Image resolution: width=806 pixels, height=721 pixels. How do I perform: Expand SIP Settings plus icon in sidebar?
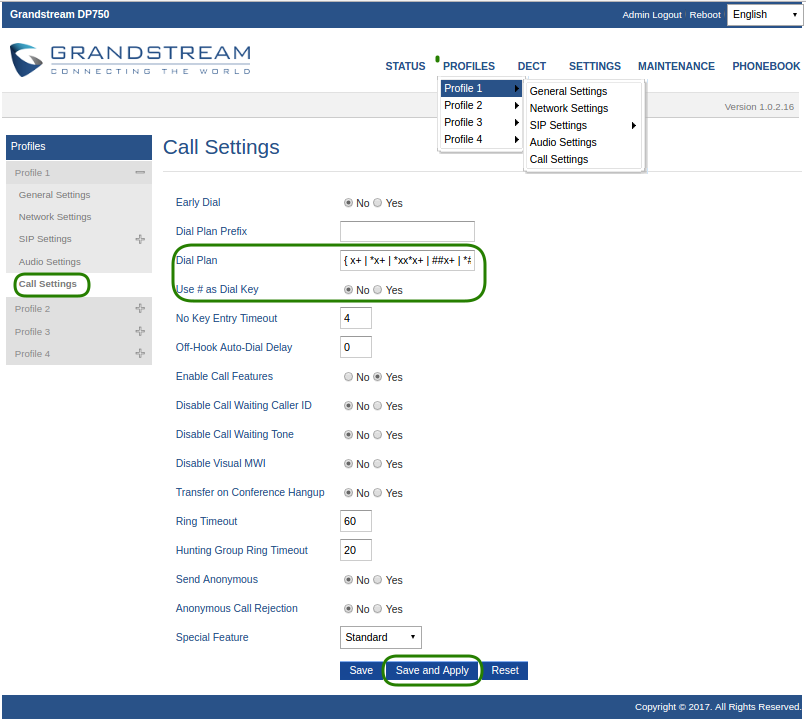(140, 239)
